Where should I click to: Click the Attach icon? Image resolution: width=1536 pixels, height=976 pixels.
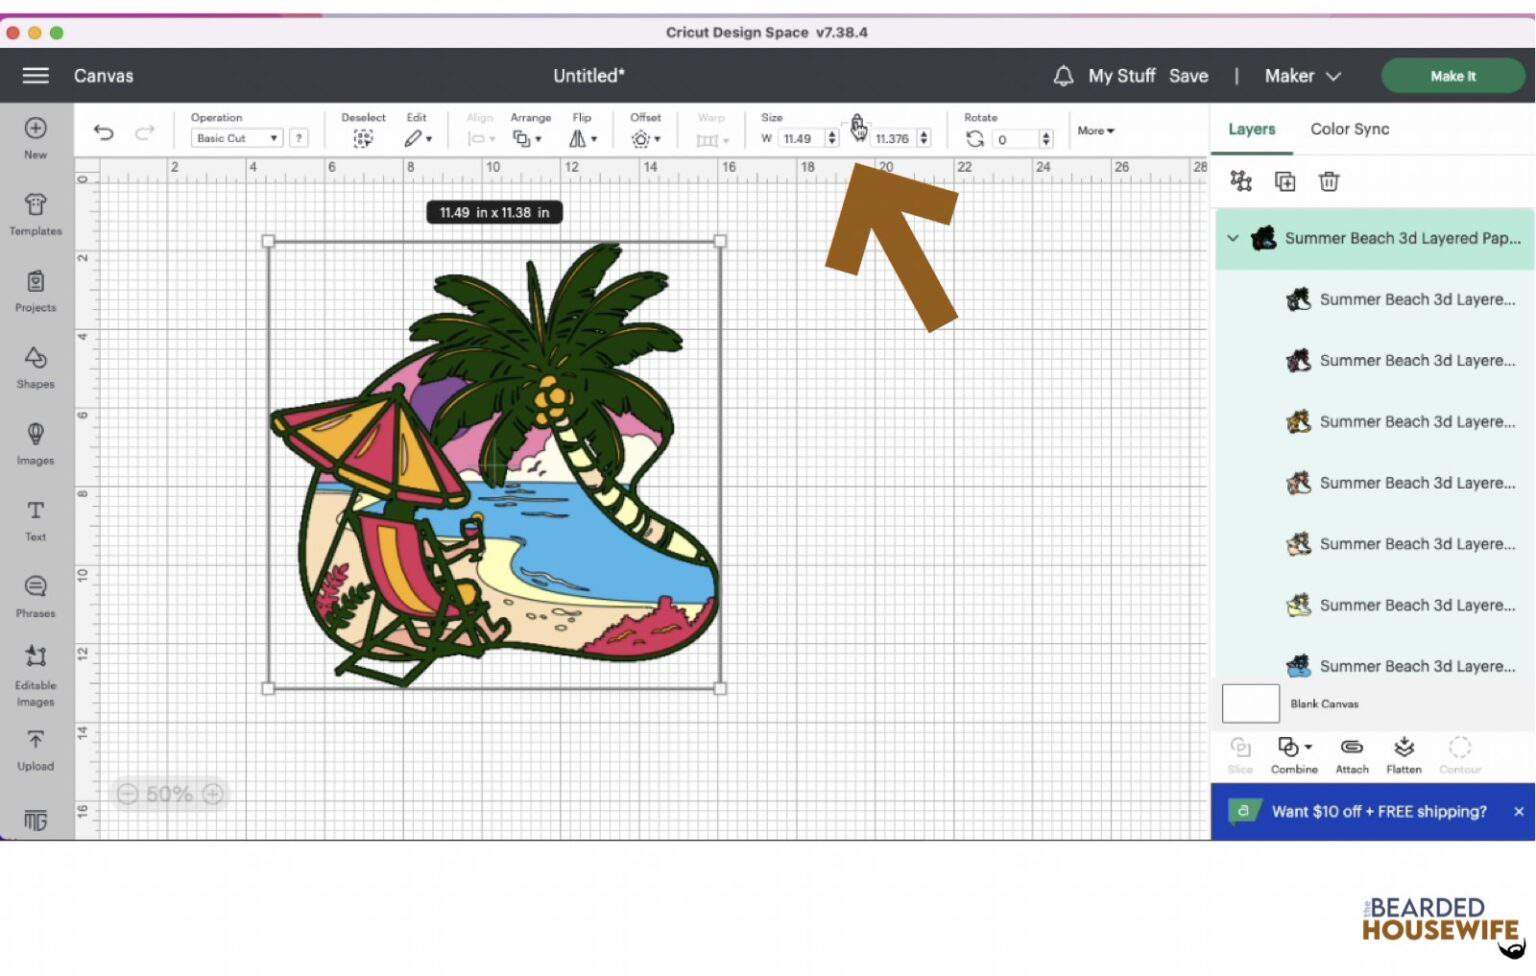1351,754
